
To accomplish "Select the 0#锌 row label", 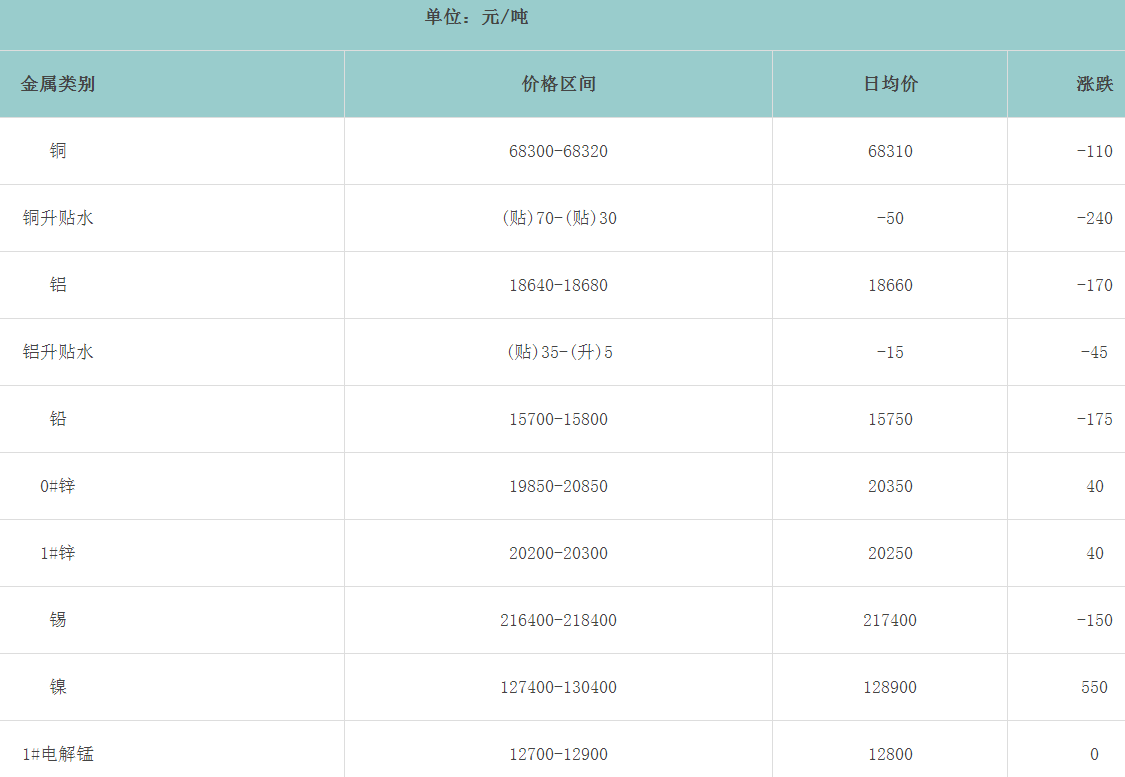I will point(58,486).
